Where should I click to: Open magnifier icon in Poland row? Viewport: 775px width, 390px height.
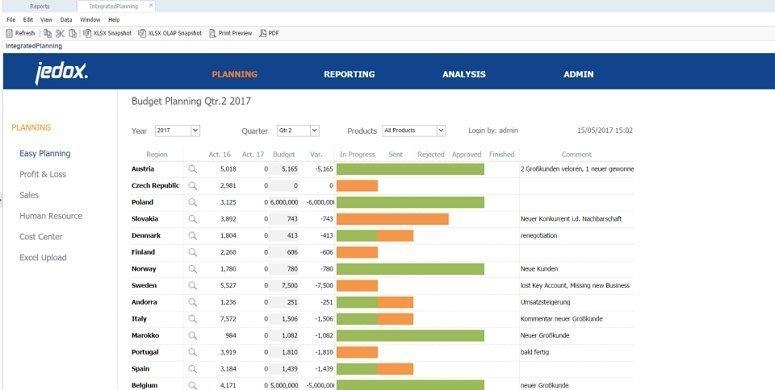point(192,202)
